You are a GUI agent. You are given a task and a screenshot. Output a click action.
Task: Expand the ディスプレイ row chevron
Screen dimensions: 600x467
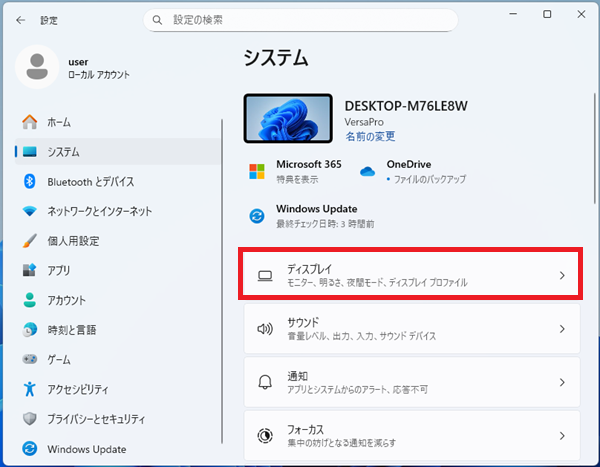[562, 276]
